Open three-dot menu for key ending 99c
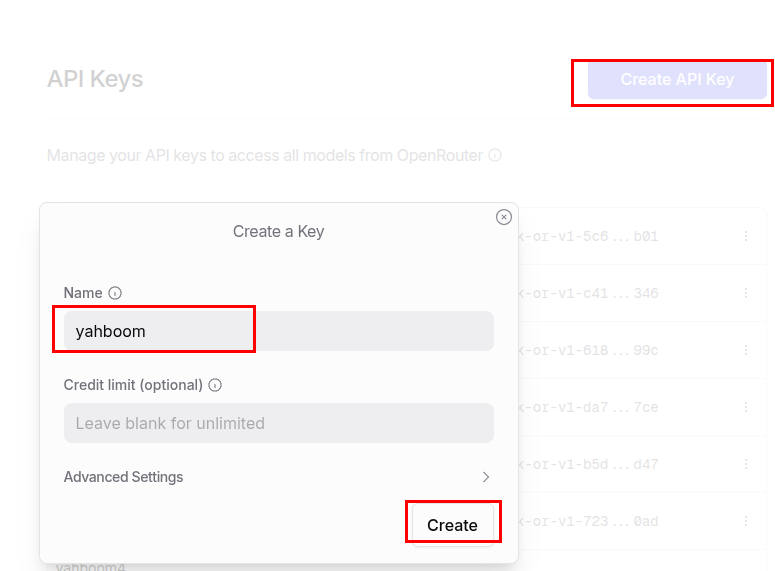The width and height of the screenshot is (775, 571). click(746, 350)
